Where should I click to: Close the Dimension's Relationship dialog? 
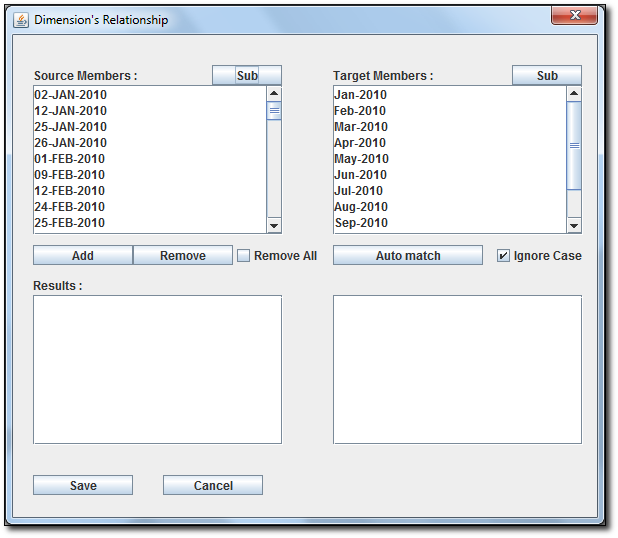pyautogui.click(x=577, y=16)
